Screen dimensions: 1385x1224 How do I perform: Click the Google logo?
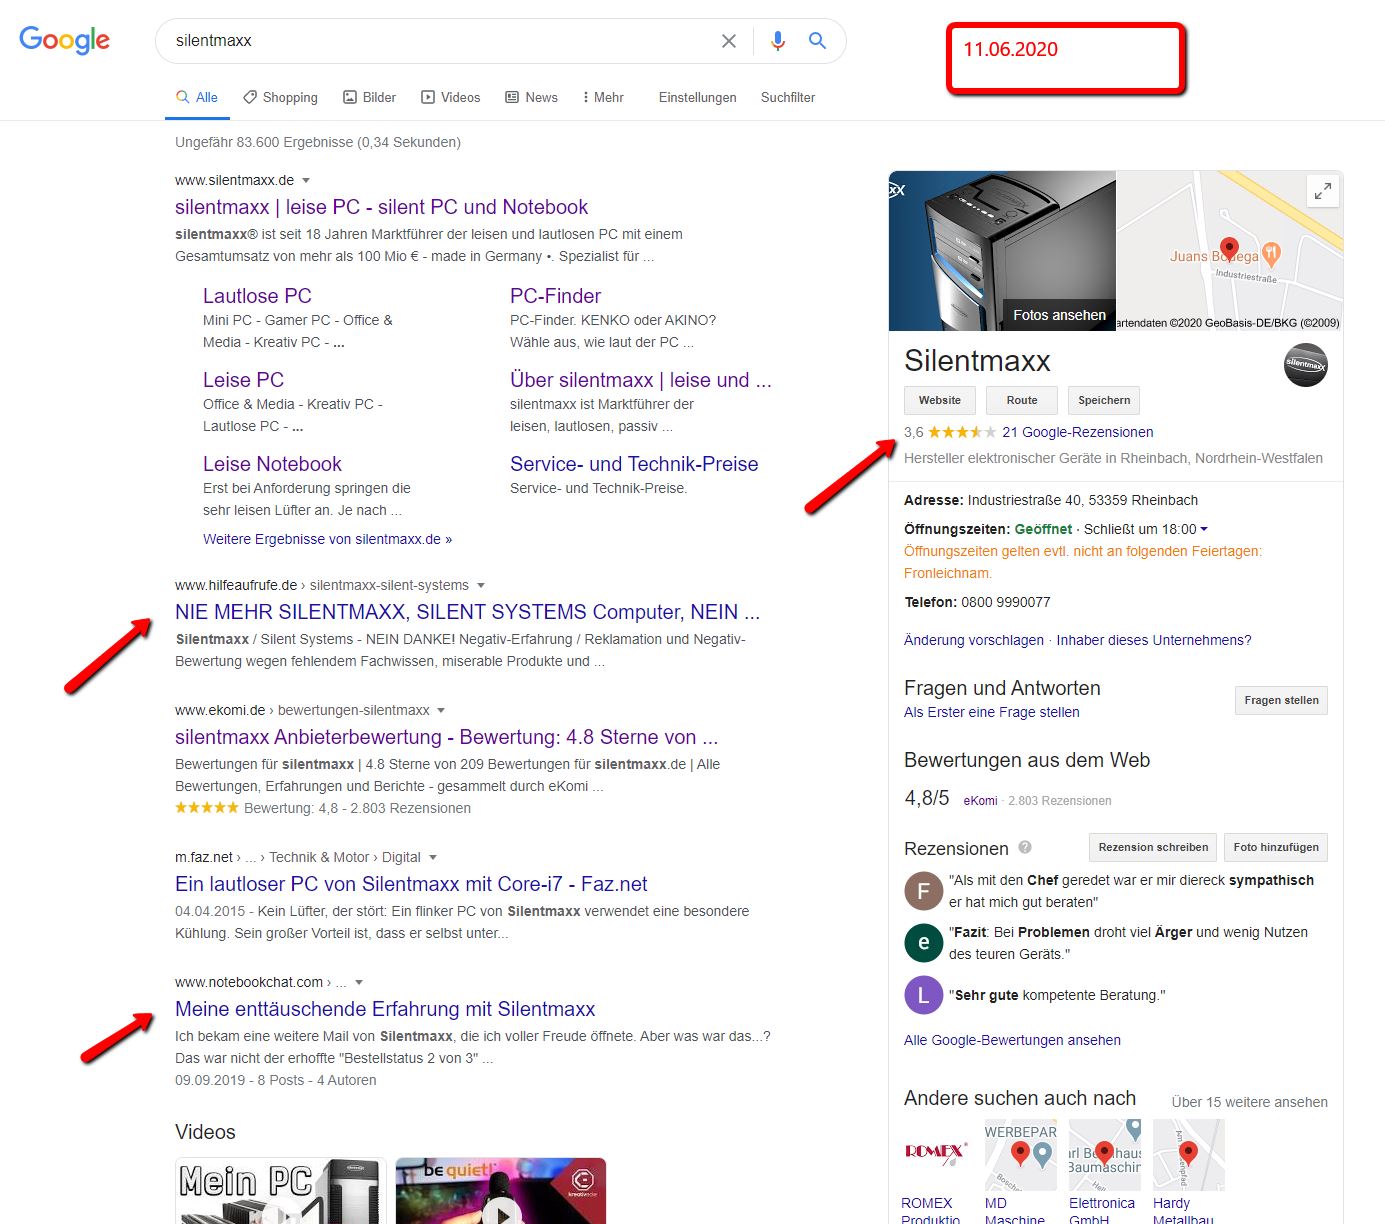65,40
